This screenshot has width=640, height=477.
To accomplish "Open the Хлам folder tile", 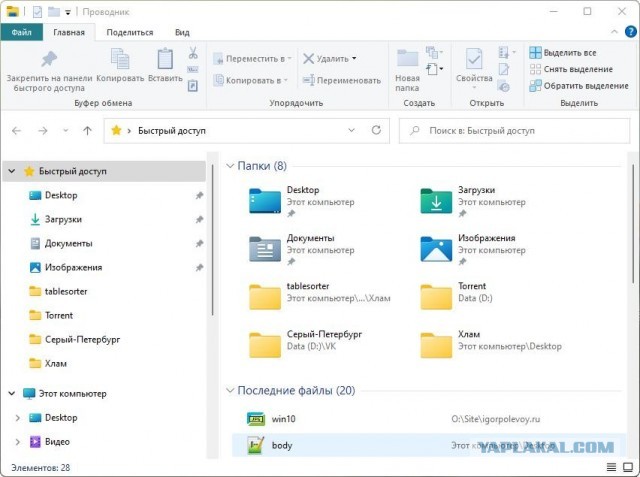I will [x=491, y=345].
